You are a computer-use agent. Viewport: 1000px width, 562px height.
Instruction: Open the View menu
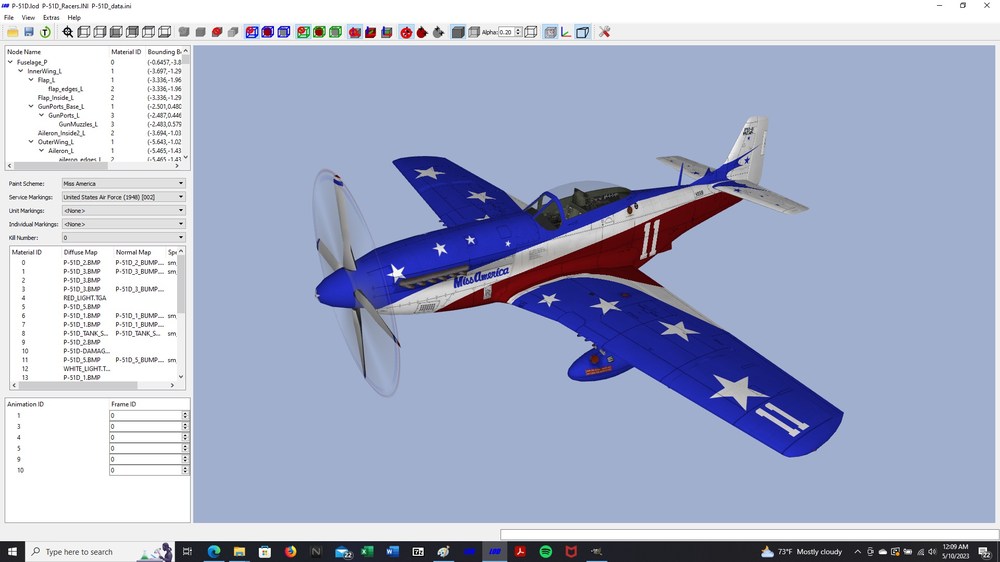28,18
